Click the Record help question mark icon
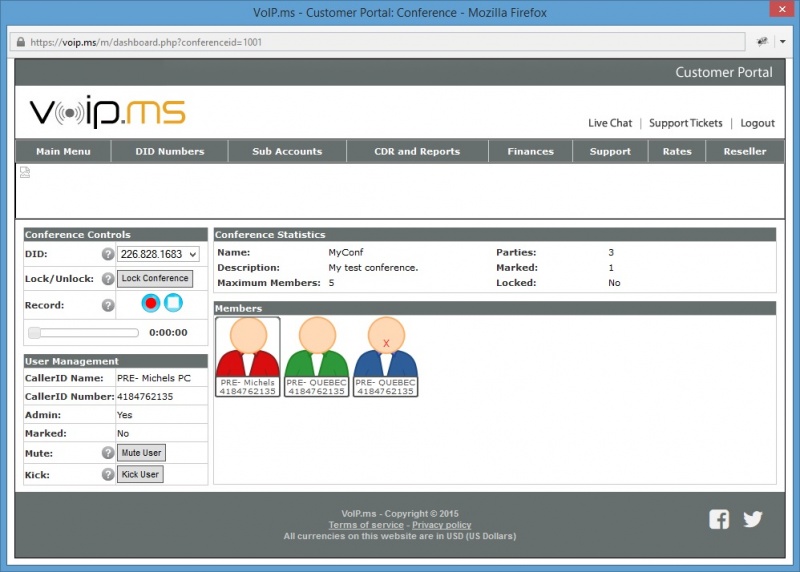800x572 pixels. tap(108, 305)
